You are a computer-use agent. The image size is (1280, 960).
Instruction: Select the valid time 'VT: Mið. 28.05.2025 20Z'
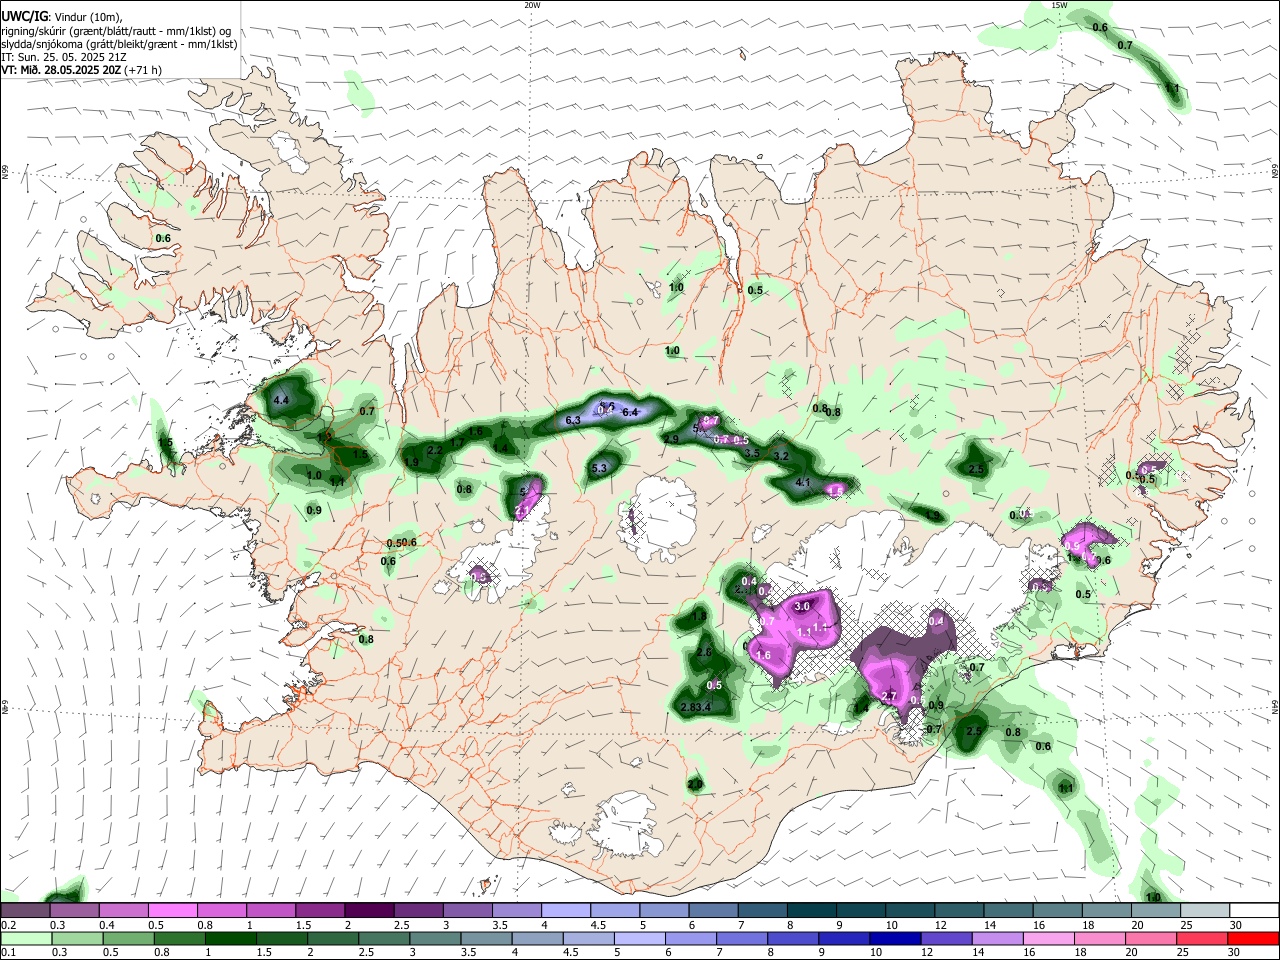pos(62,70)
